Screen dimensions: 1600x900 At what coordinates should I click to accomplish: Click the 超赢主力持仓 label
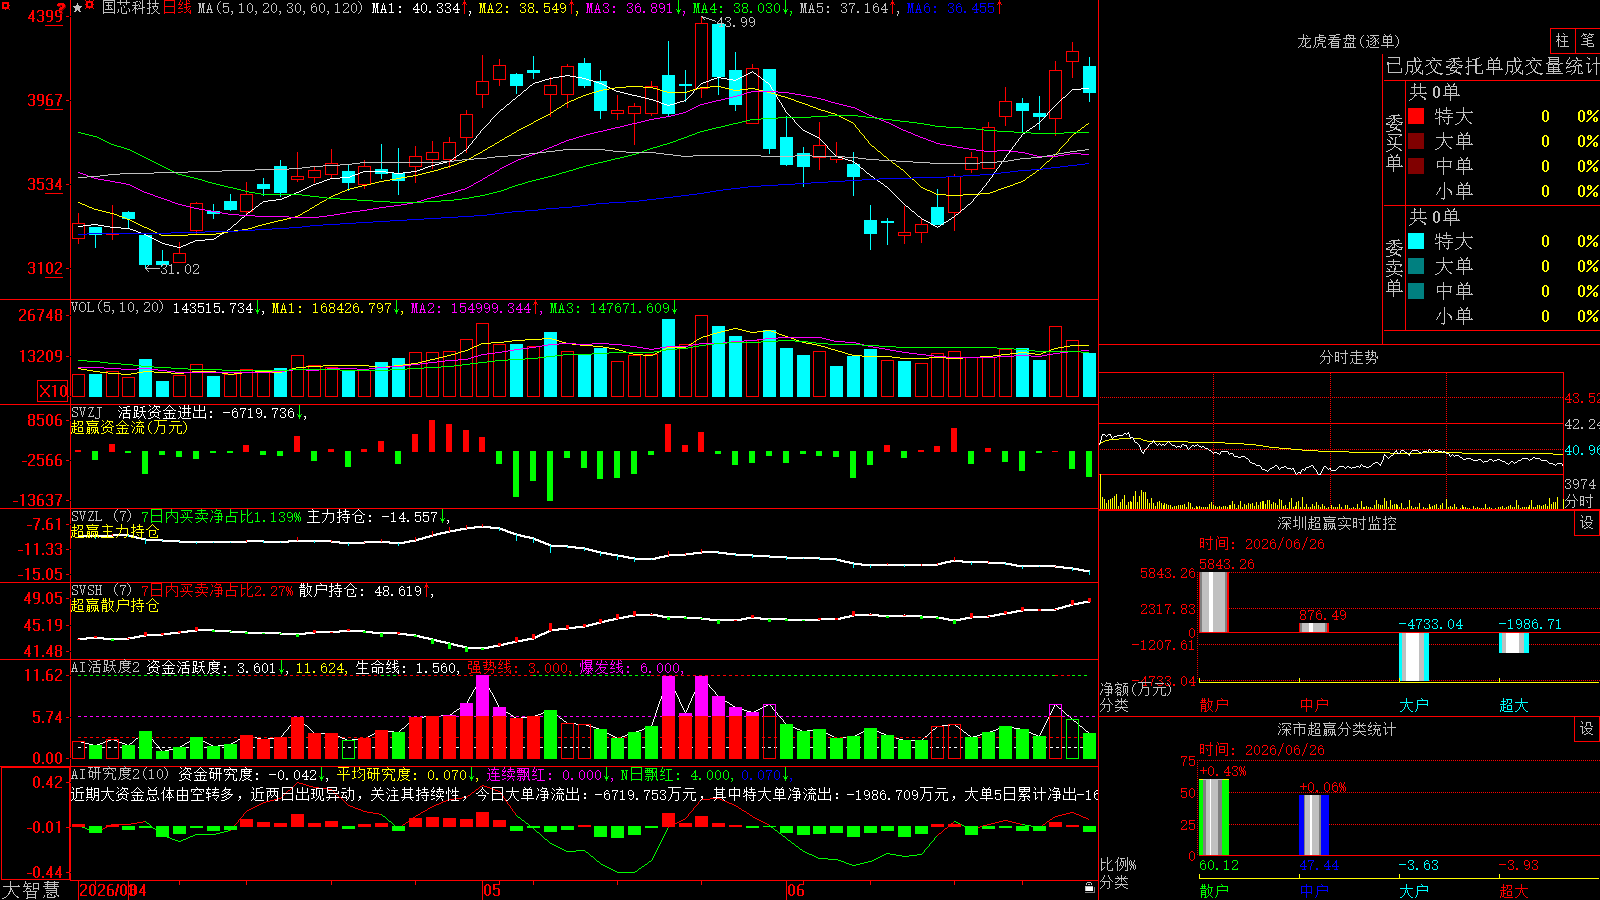point(115,531)
